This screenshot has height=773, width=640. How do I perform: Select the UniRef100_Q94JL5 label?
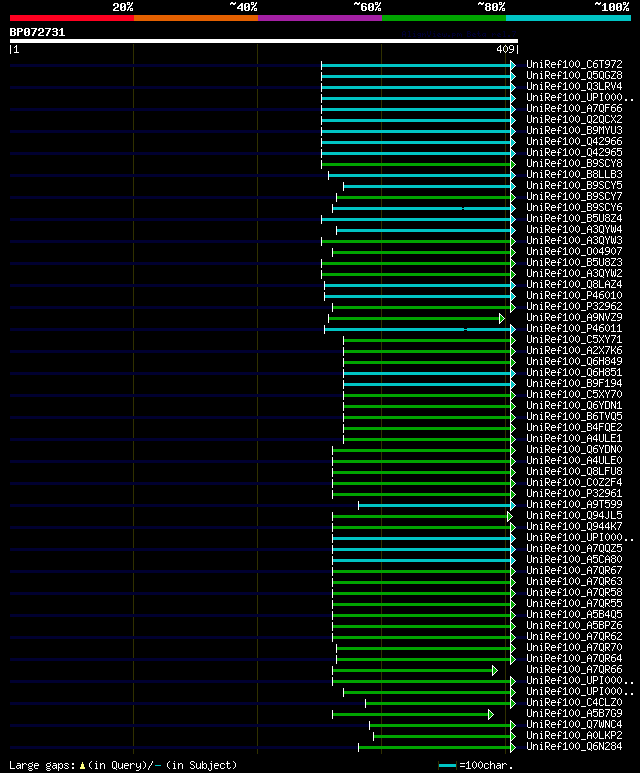click(574, 516)
